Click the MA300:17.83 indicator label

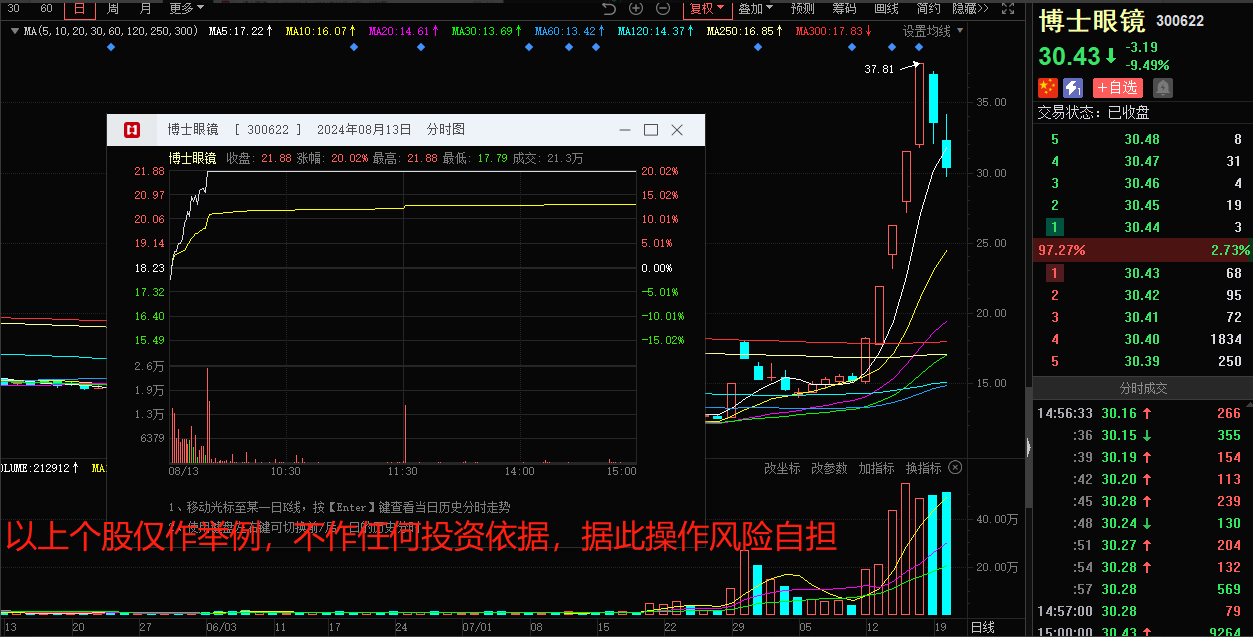pos(833,31)
